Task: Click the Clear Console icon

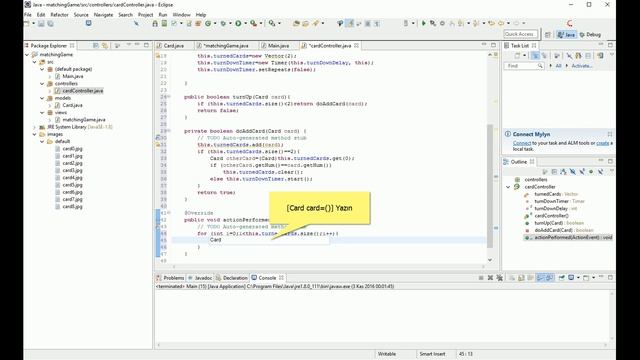Action: 512,278
